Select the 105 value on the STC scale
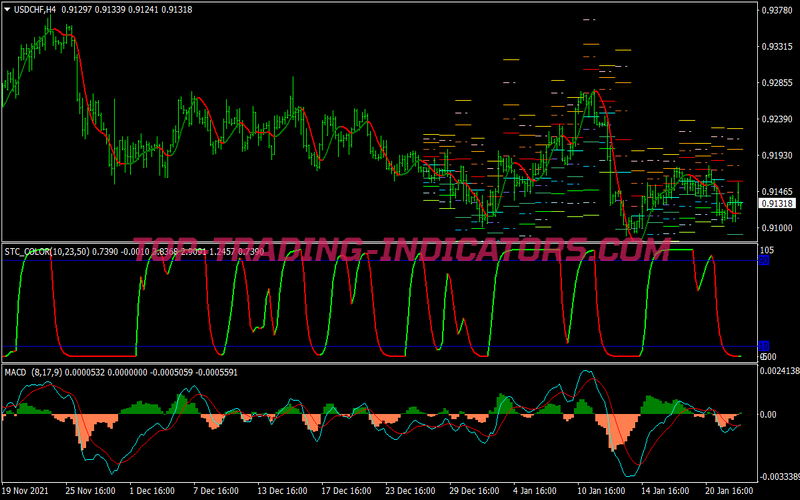 pyautogui.click(x=767, y=250)
